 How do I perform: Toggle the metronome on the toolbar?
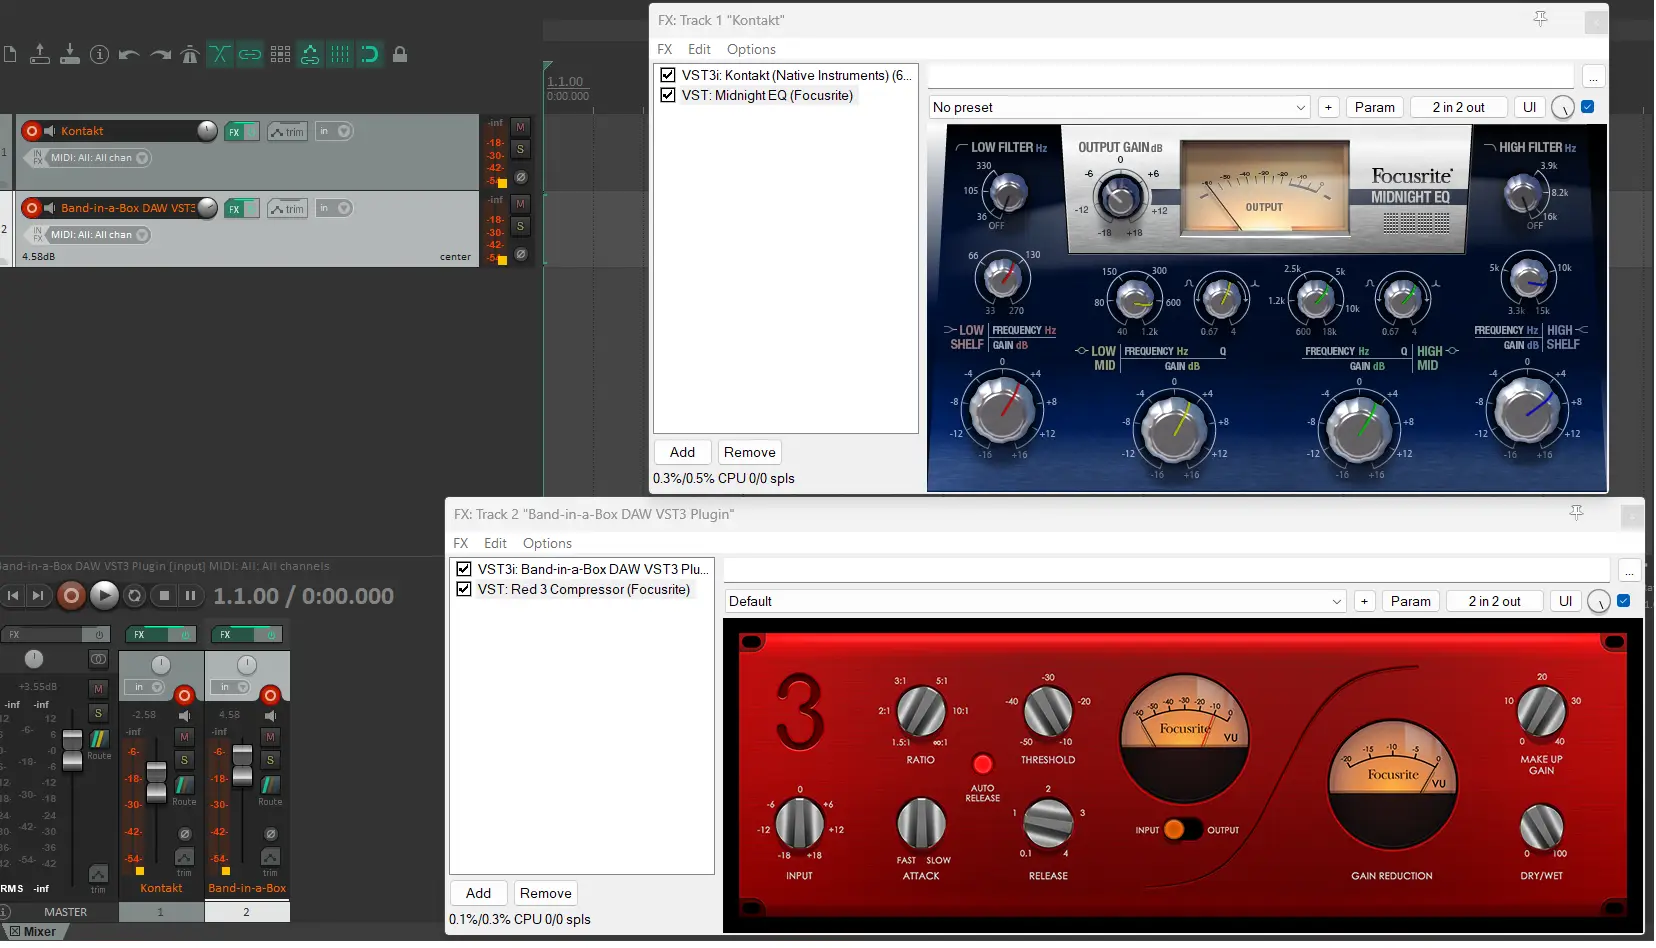(x=190, y=55)
